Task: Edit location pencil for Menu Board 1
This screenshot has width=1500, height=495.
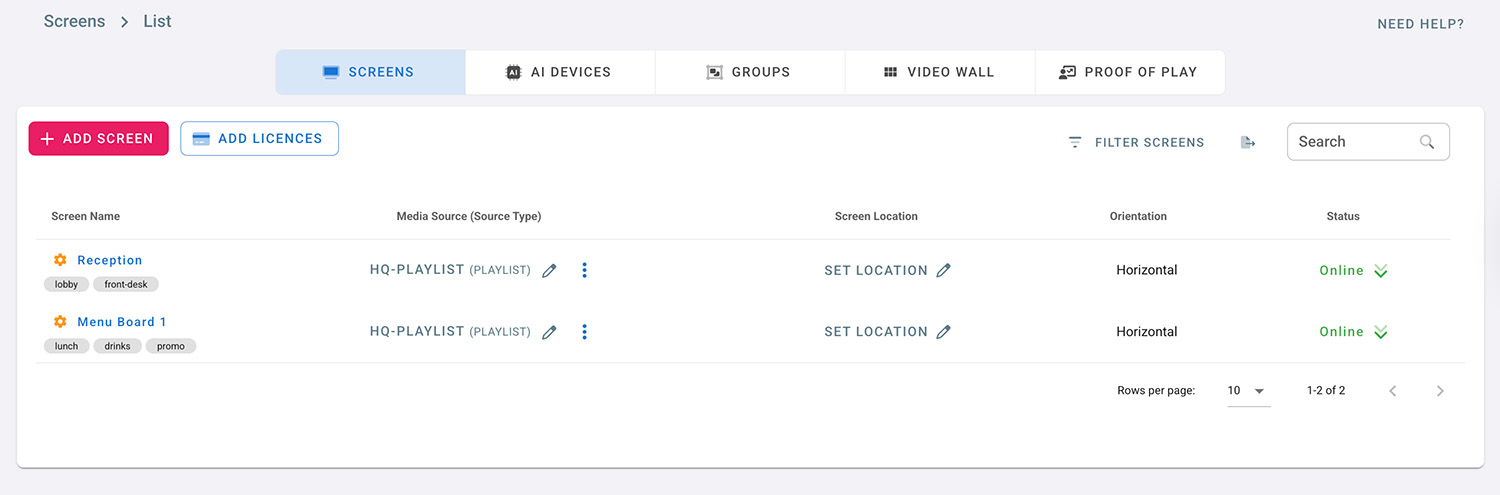Action: [x=944, y=332]
